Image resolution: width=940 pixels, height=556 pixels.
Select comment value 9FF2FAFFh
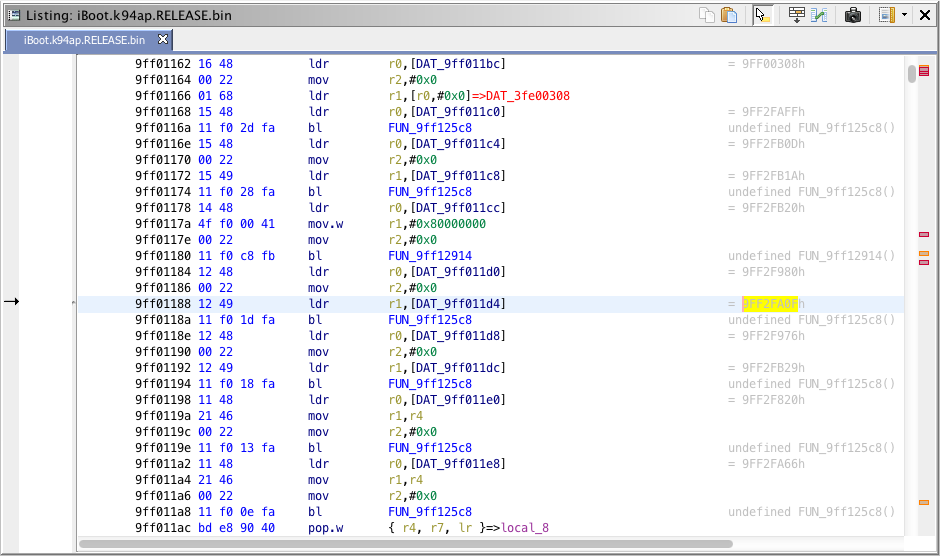(773, 112)
